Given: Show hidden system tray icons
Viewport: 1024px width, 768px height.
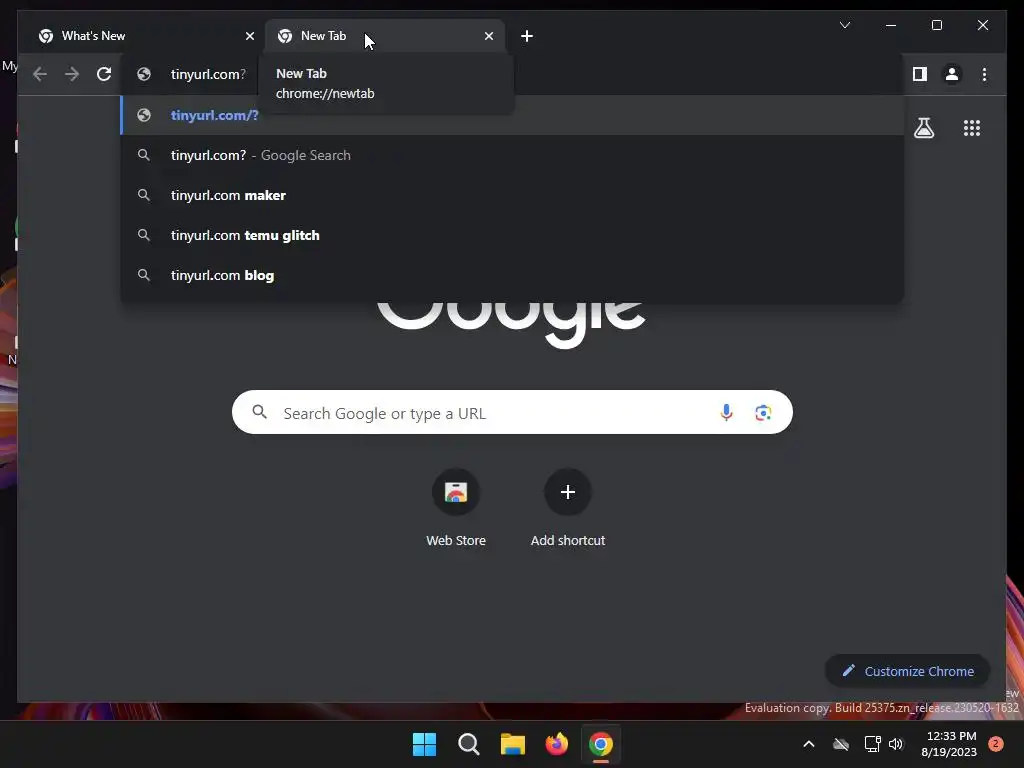Looking at the screenshot, I should point(808,744).
